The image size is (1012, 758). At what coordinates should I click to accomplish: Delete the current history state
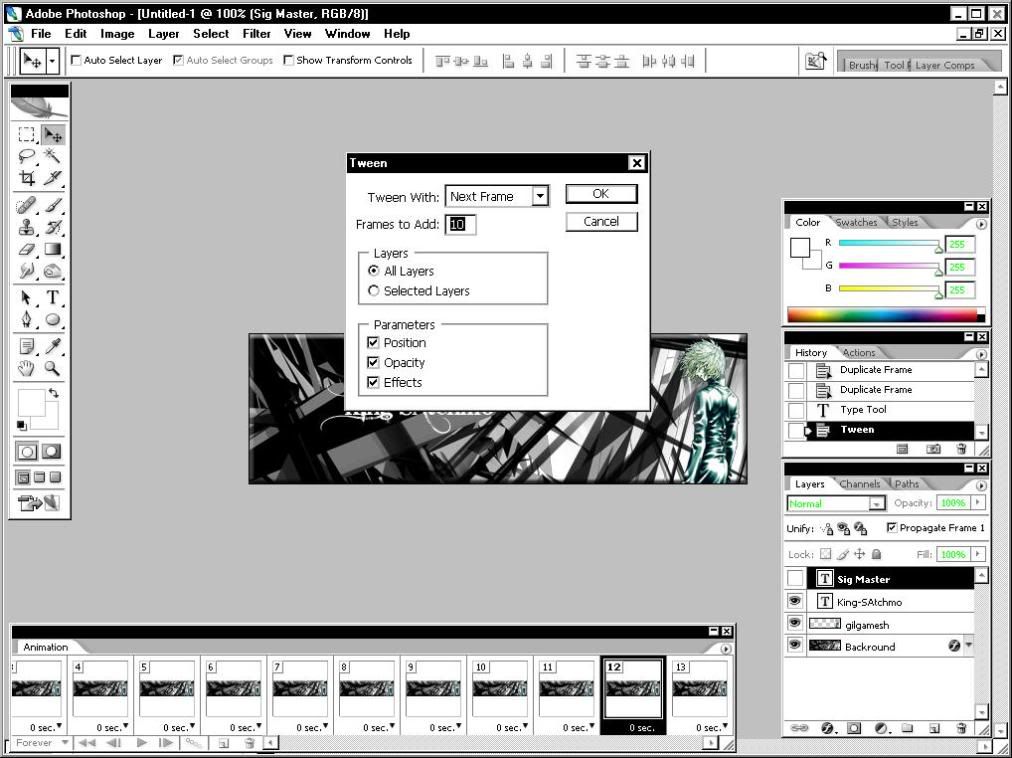pos(961,449)
